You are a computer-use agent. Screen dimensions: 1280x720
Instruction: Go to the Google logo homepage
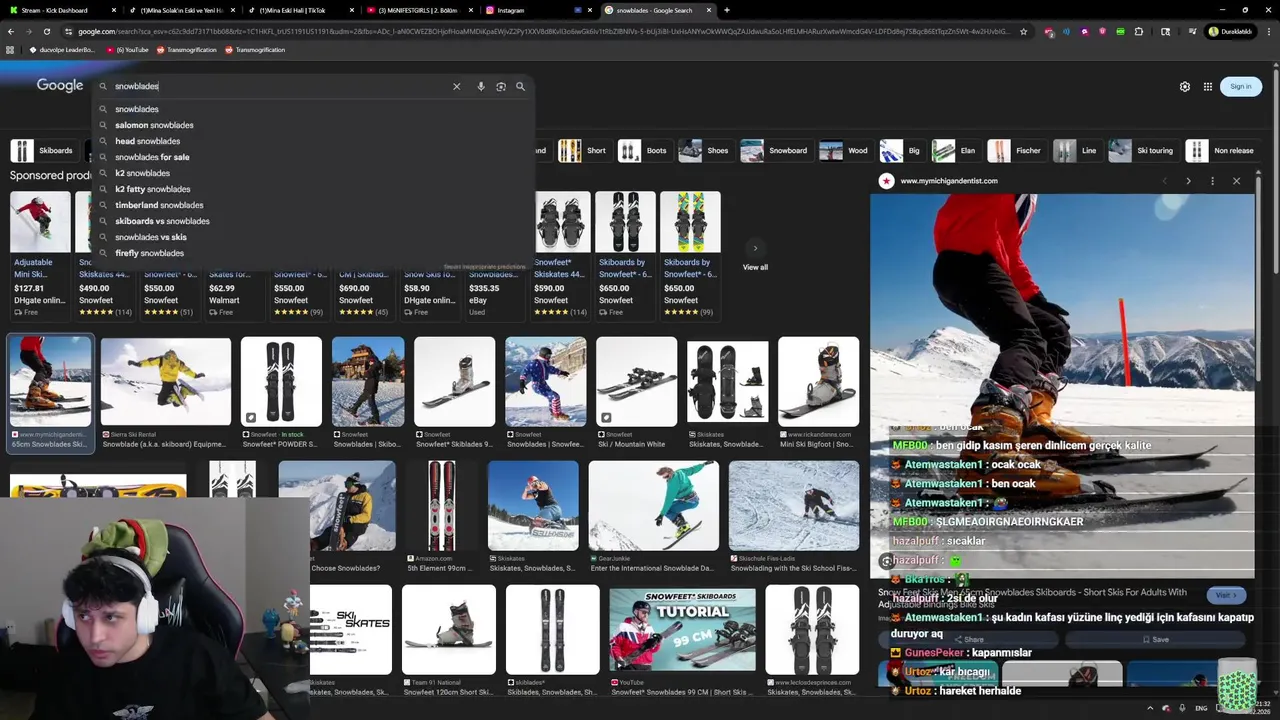[x=60, y=85]
